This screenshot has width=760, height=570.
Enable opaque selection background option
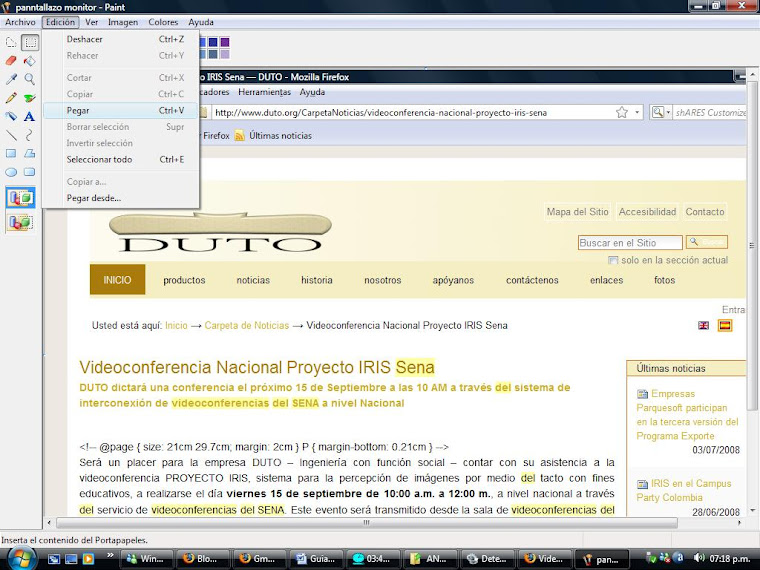click(20, 198)
